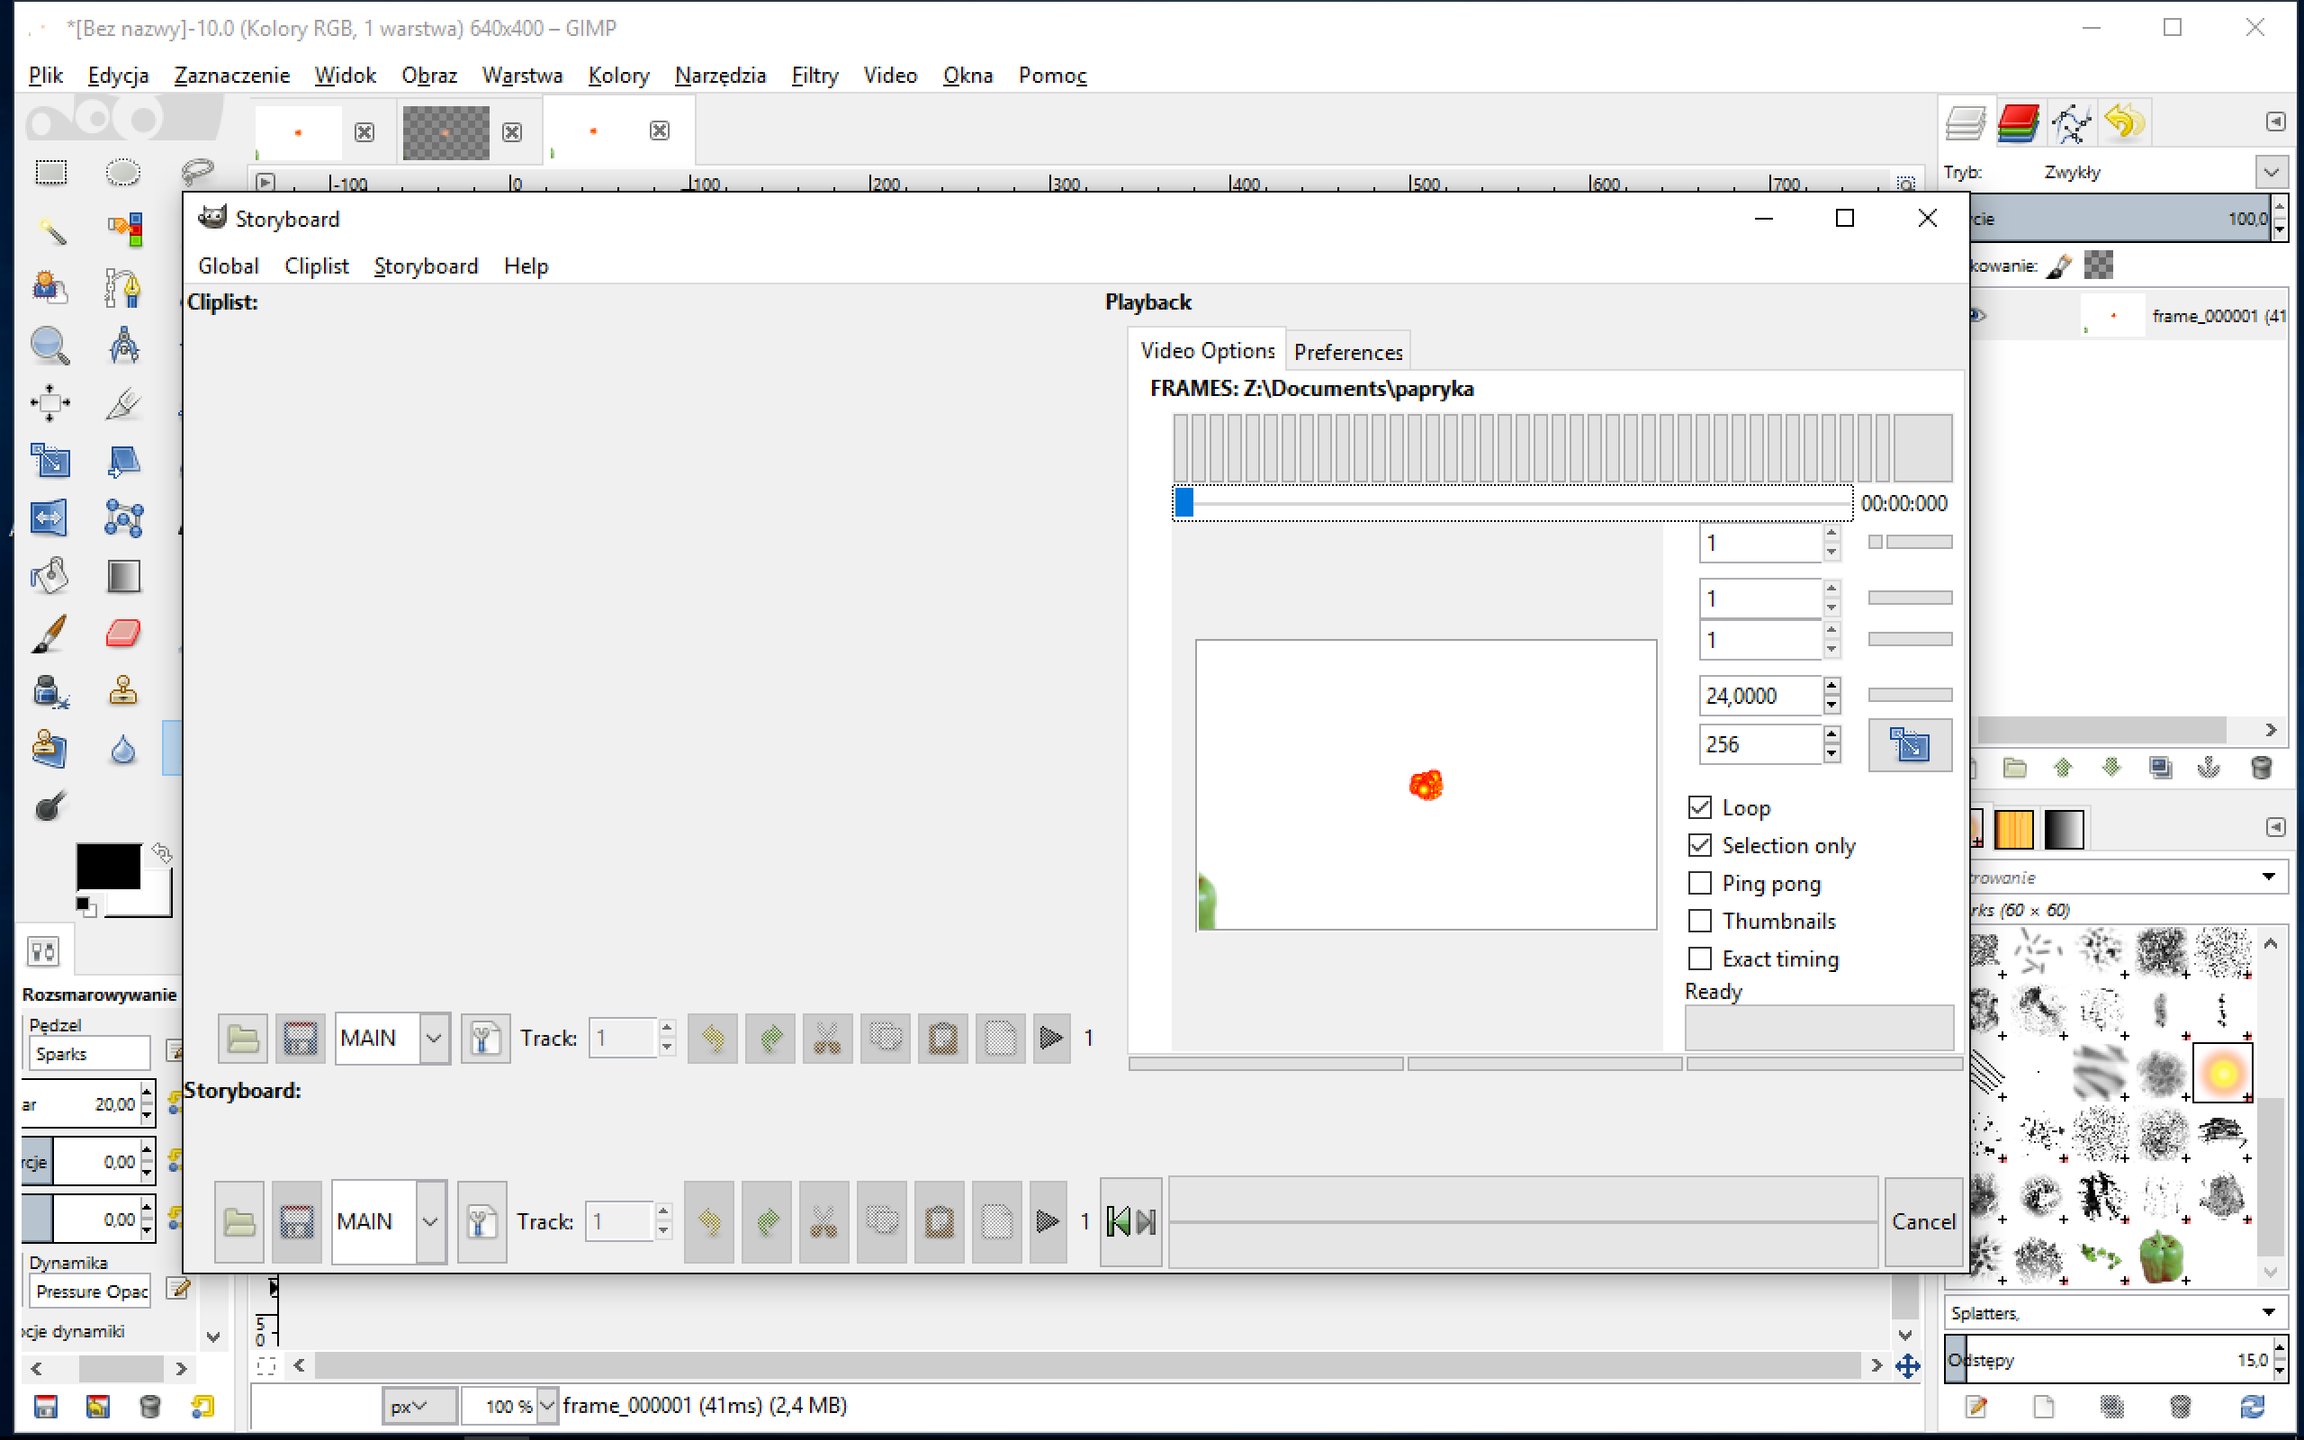Select the Paintbrush tool
Image resolution: width=2304 pixels, height=1440 pixels.
[x=49, y=634]
